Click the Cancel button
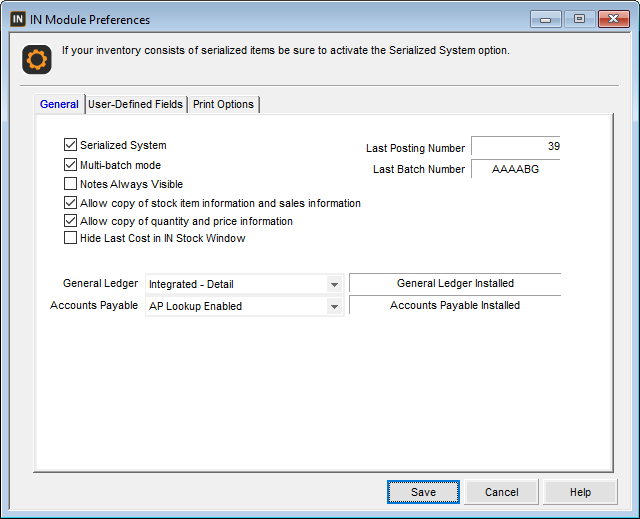This screenshot has width=640, height=519. [x=501, y=492]
